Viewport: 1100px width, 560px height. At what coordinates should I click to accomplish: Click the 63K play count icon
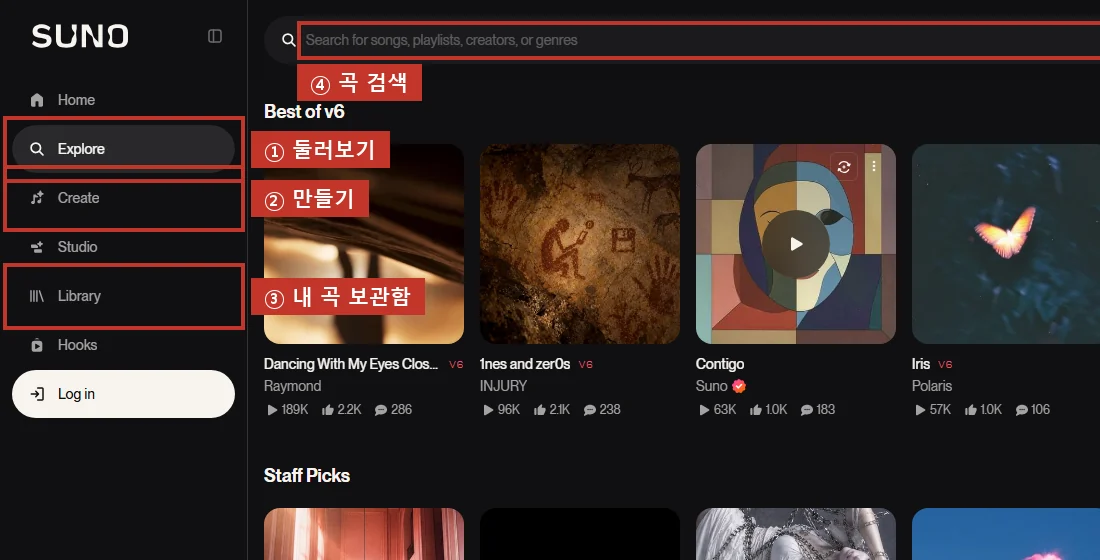[x=704, y=410]
